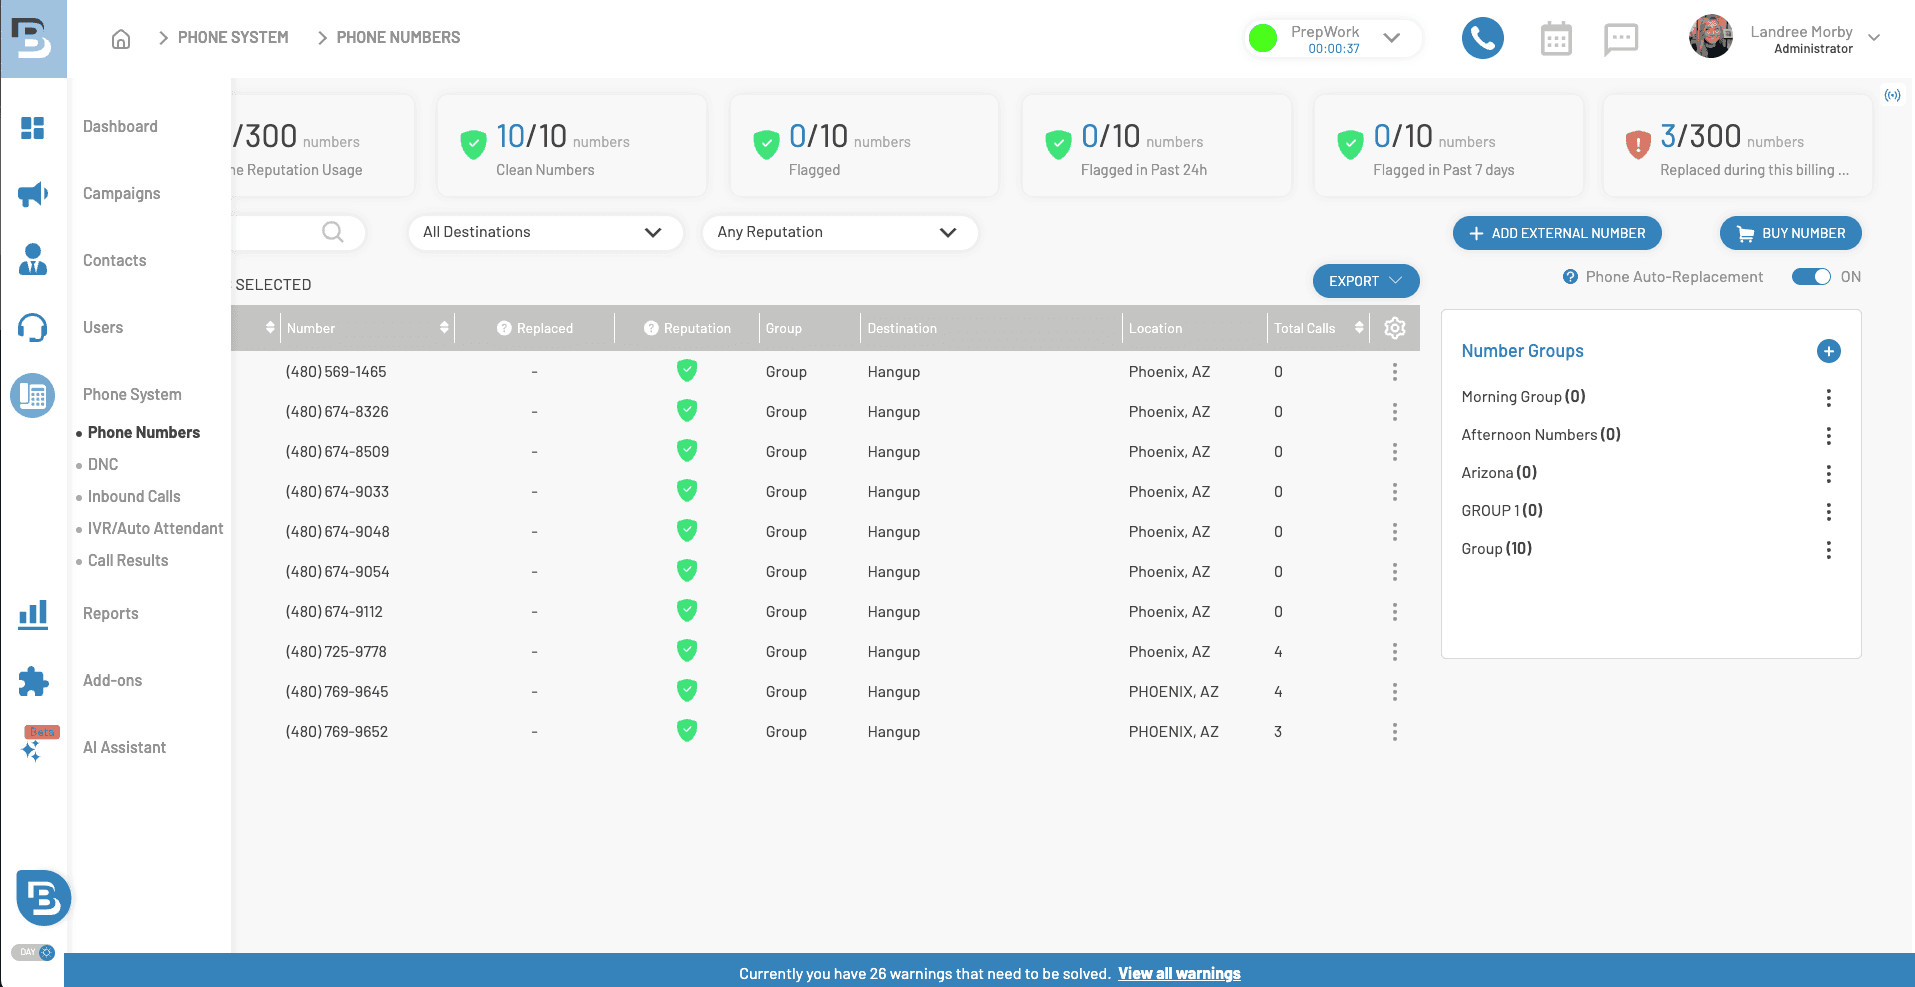1915x987 pixels.
Task: Turn off Phone Auto-Replacement
Action: point(1811,277)
